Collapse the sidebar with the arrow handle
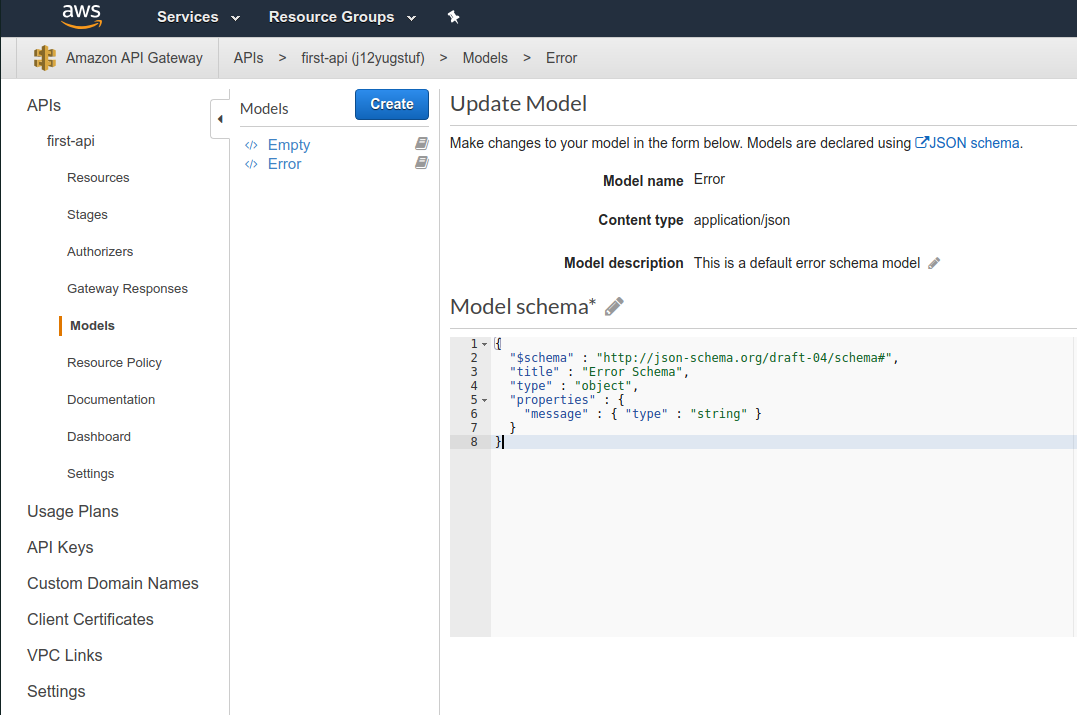Image resolution: width=1077 pixels, height=715 pixels. (220, 119)
